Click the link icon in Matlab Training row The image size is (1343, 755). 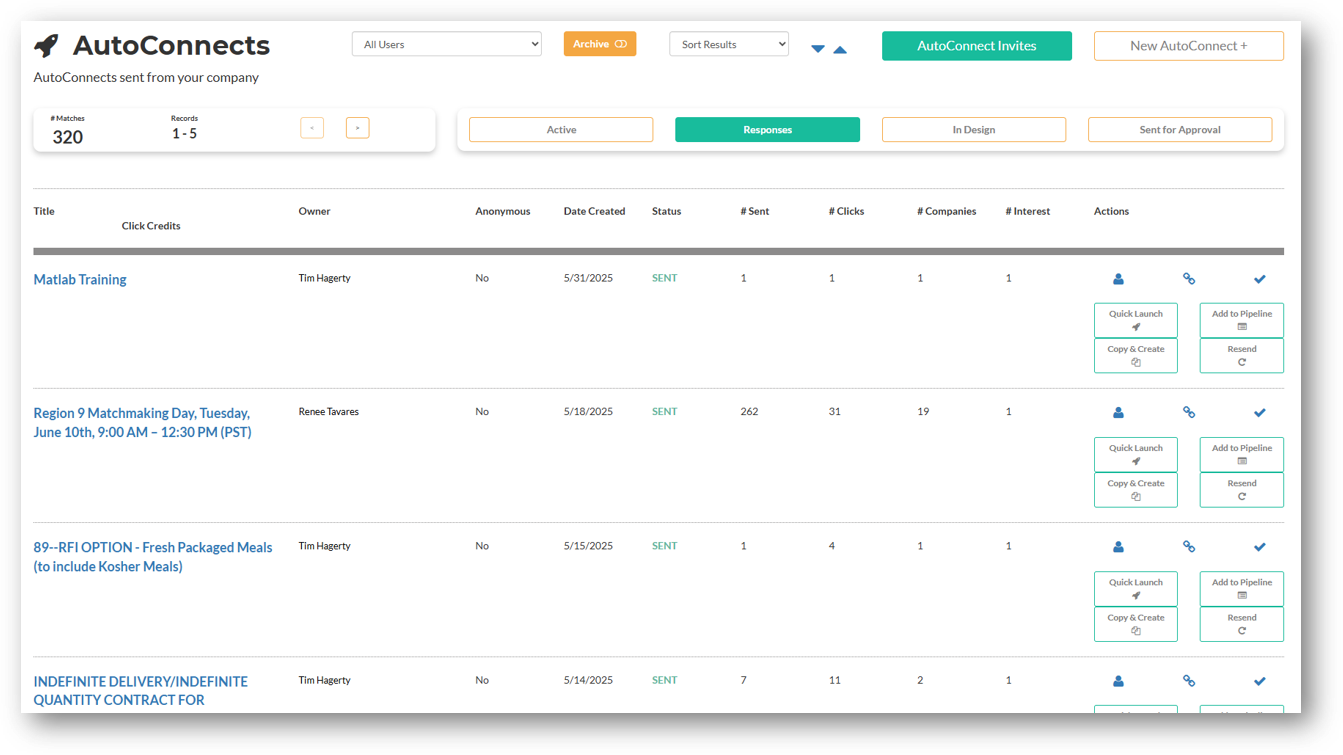click(x=1189, y=279)
